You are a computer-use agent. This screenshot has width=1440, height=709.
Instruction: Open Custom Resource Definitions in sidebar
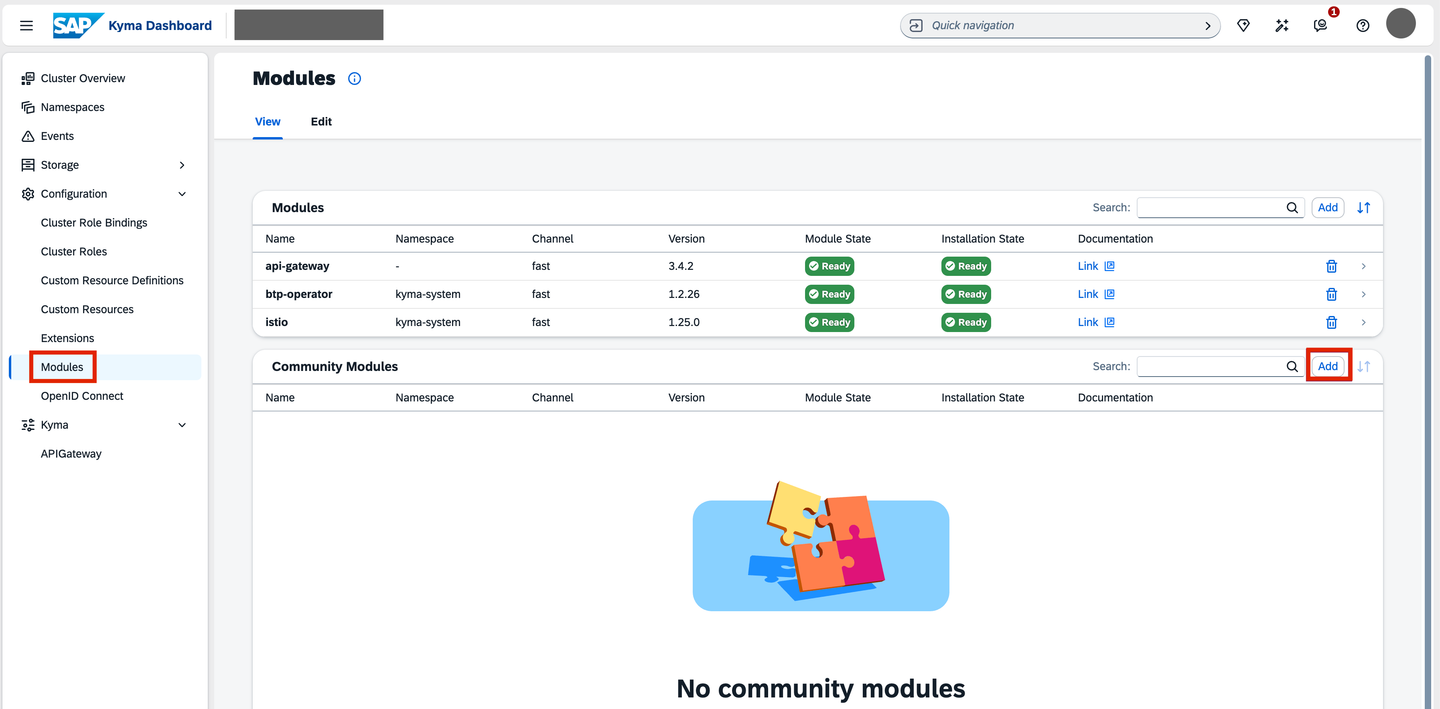[112, 281]
